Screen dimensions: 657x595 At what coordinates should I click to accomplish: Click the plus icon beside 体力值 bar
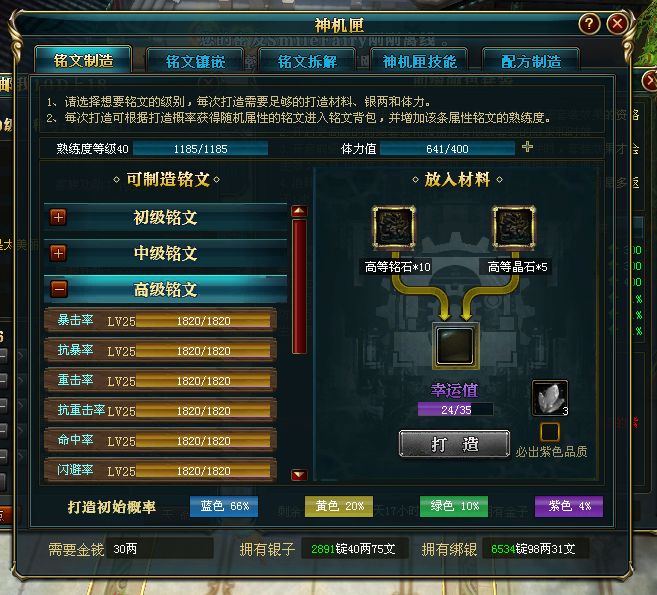click(528, 147)
